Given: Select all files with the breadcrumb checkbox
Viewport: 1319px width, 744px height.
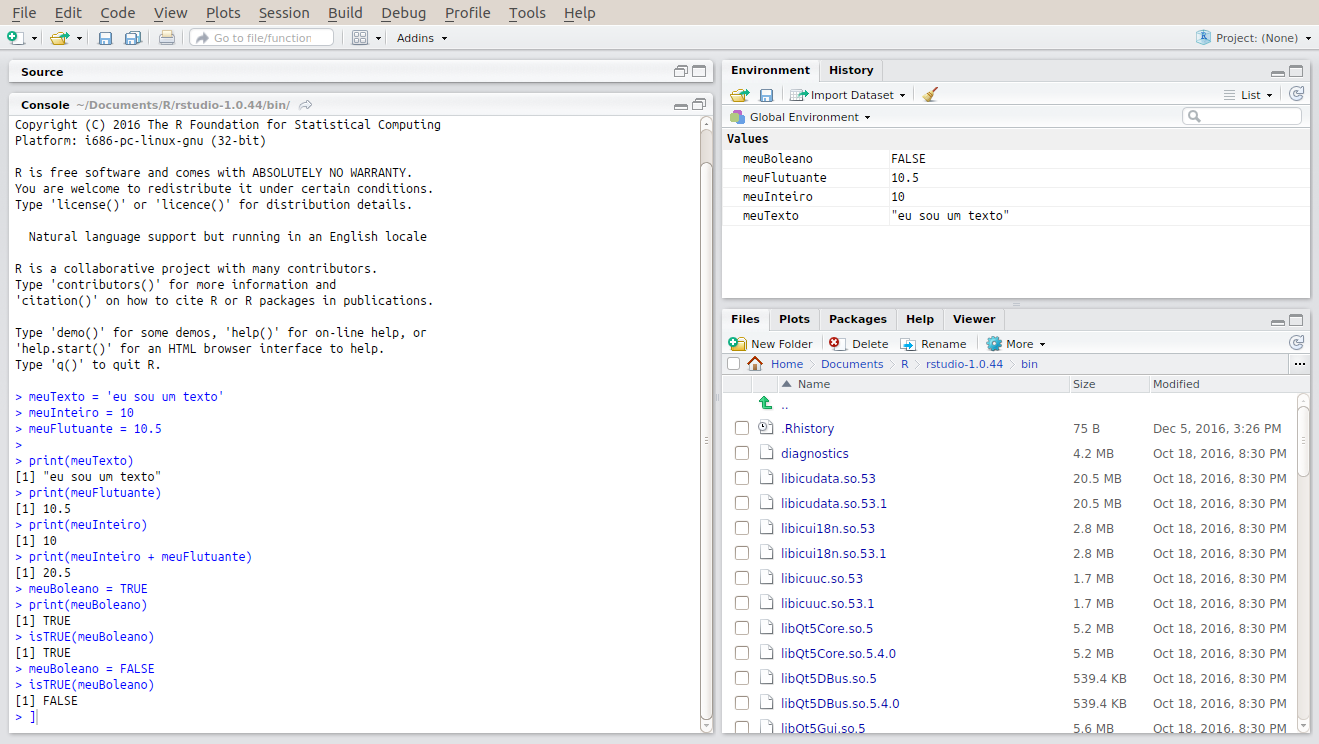Looking at the screenshot, I should click(x=734, y=364).
